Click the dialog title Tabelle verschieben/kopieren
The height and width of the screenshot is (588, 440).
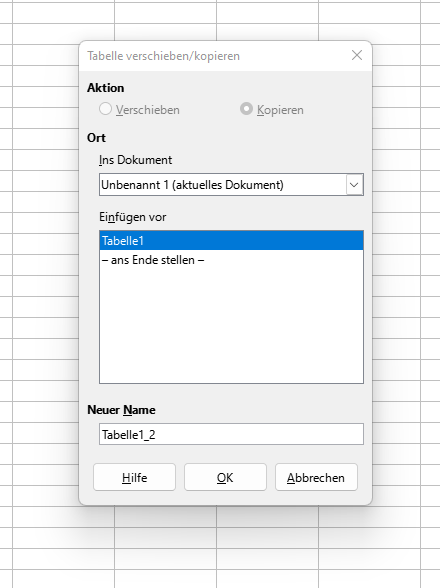click(163, 56)
